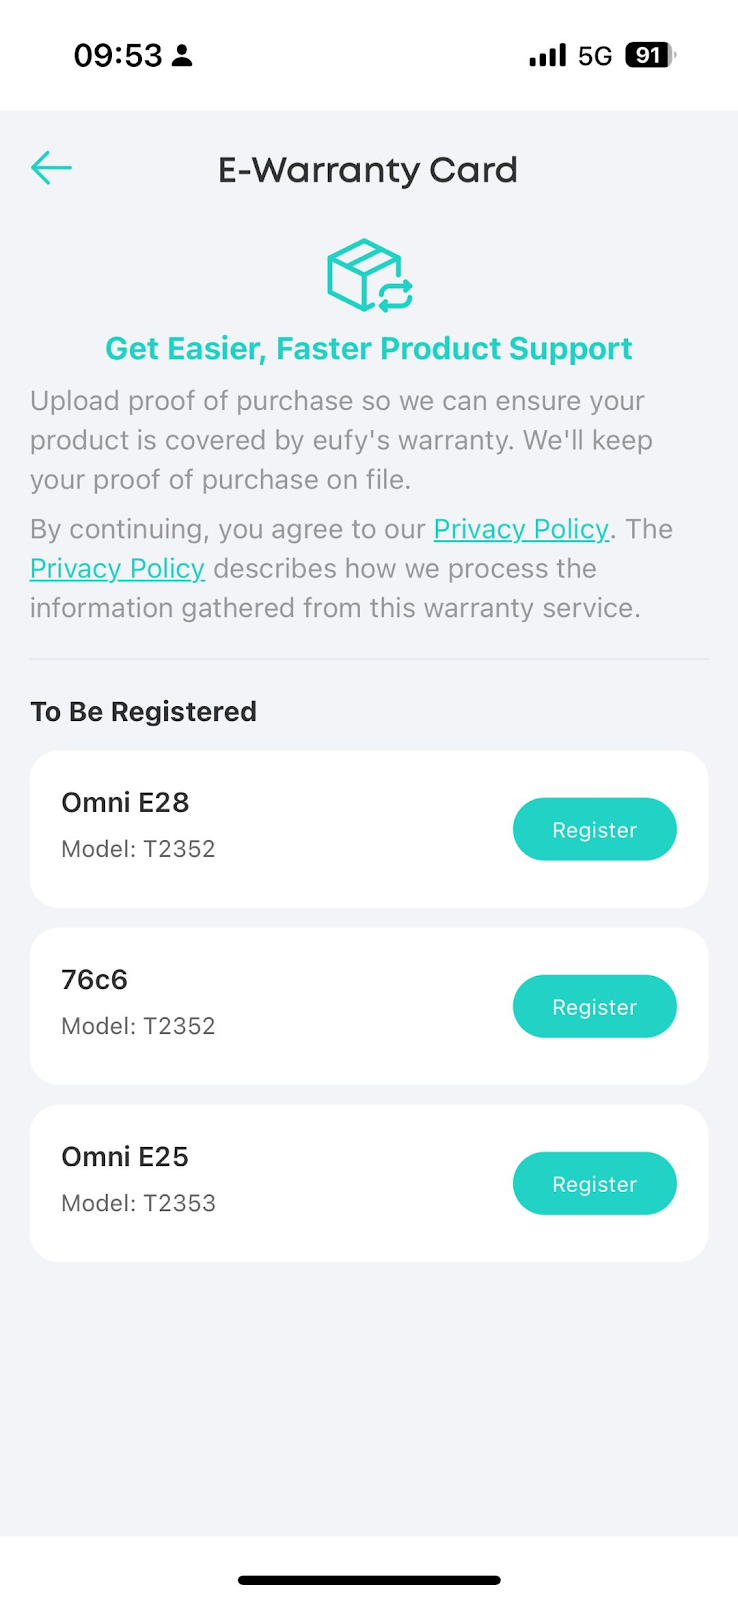The image size is (738, 1600).
Task: Tap the To Be Registered section heading
Action: pyautogui.click(x=143, y=711)
